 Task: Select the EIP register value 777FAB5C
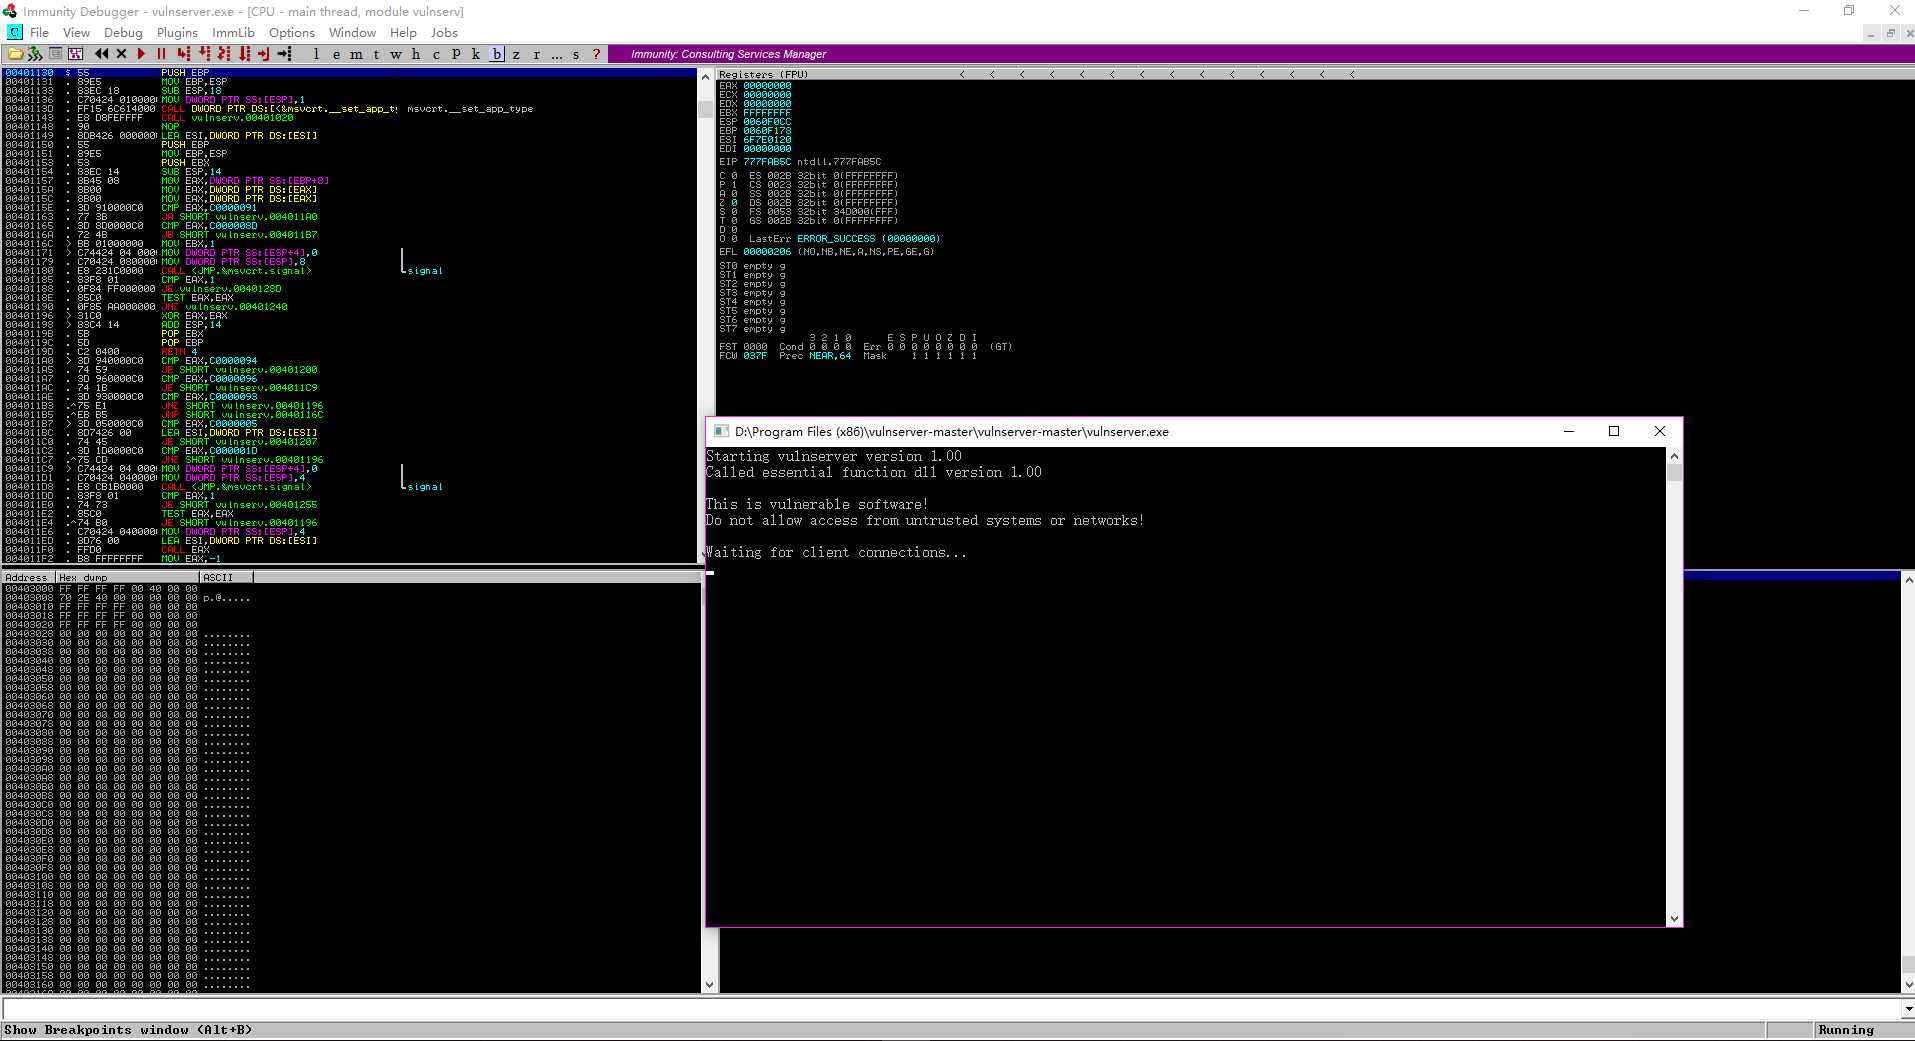click(766, 162)
